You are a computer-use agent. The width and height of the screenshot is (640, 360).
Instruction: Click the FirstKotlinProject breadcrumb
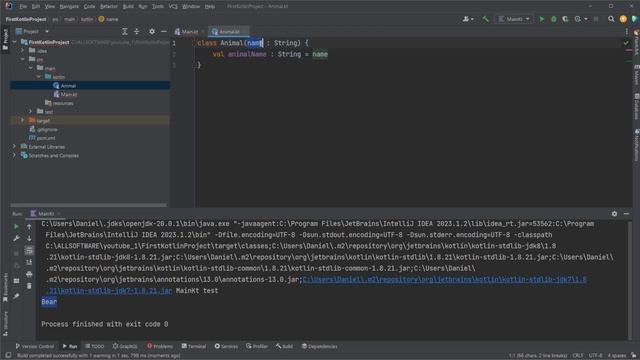pyautogui.click(x=26, y=19)
